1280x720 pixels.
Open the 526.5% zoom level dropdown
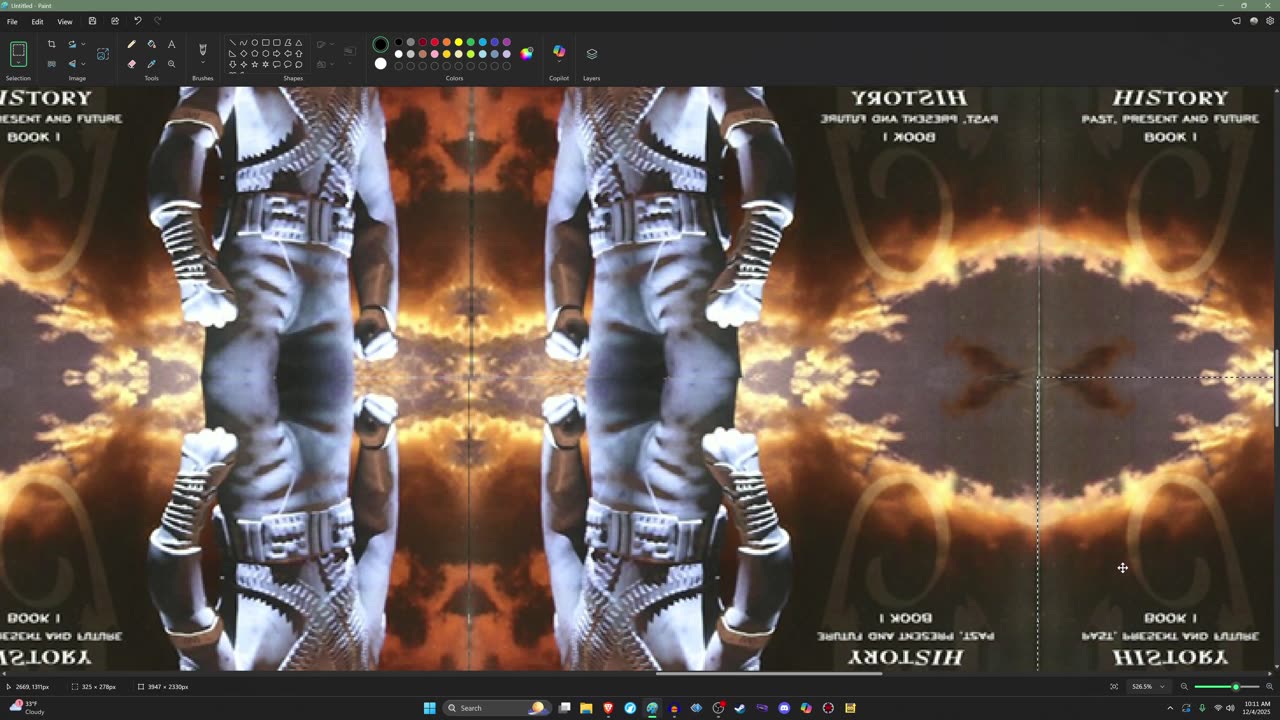tap(1147, 687)
